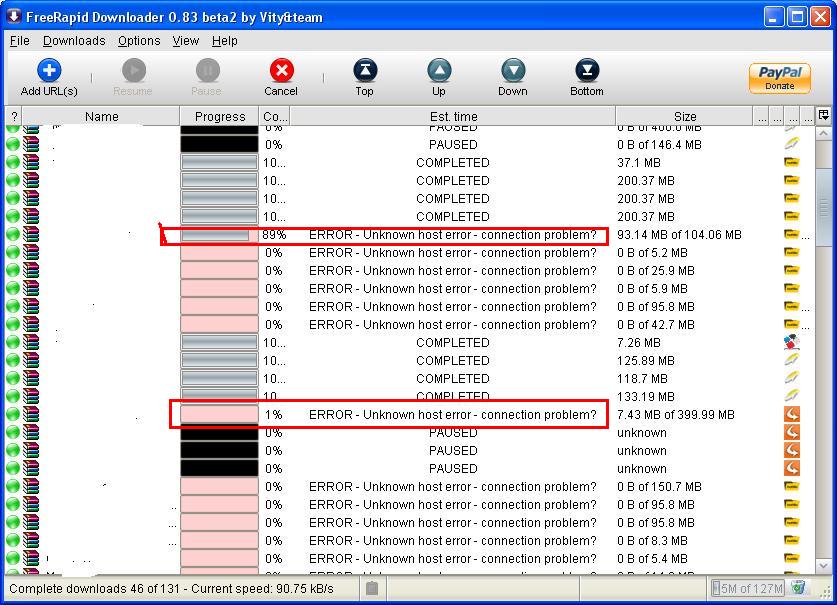Click the Add URL(s) toolbar button
This screenshot has width=837, height=605.
point(48,78)
